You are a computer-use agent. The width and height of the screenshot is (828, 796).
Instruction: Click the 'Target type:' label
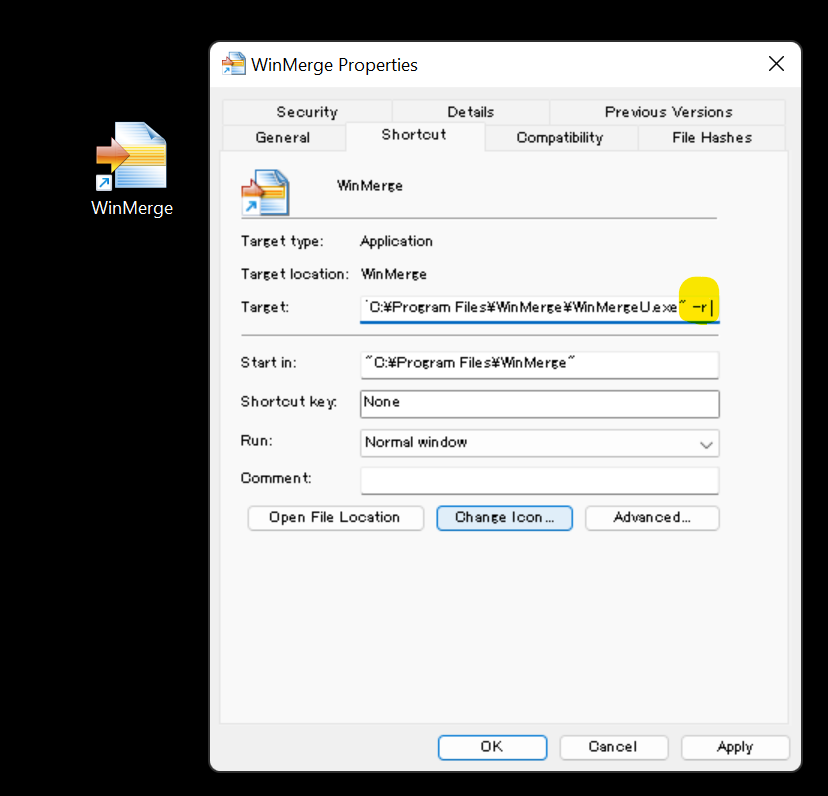coord(282,241)
